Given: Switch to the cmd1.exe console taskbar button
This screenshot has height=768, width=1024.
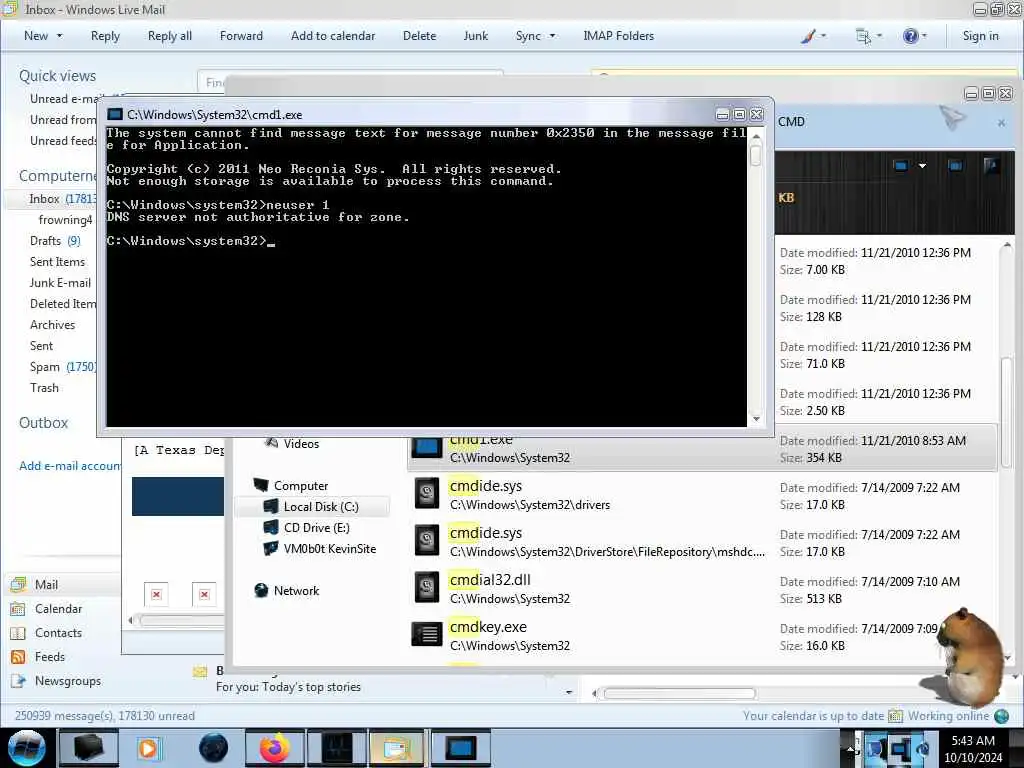Looking at the screenshot, I should (461, 748).
